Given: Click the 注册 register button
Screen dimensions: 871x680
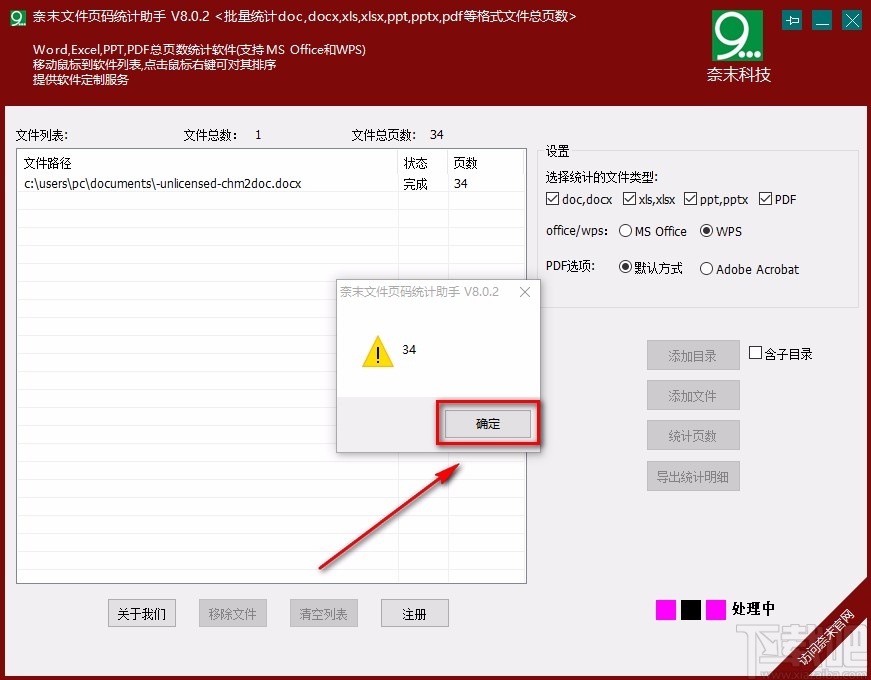Looking at the screenshot, I should 414,613.
